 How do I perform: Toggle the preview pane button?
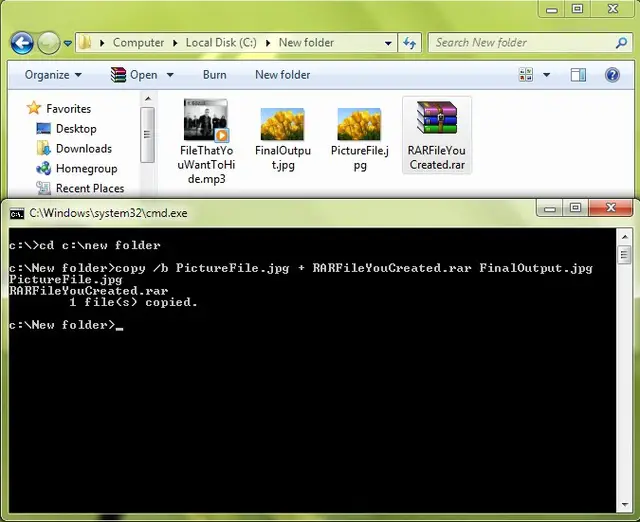coord(578,75)
